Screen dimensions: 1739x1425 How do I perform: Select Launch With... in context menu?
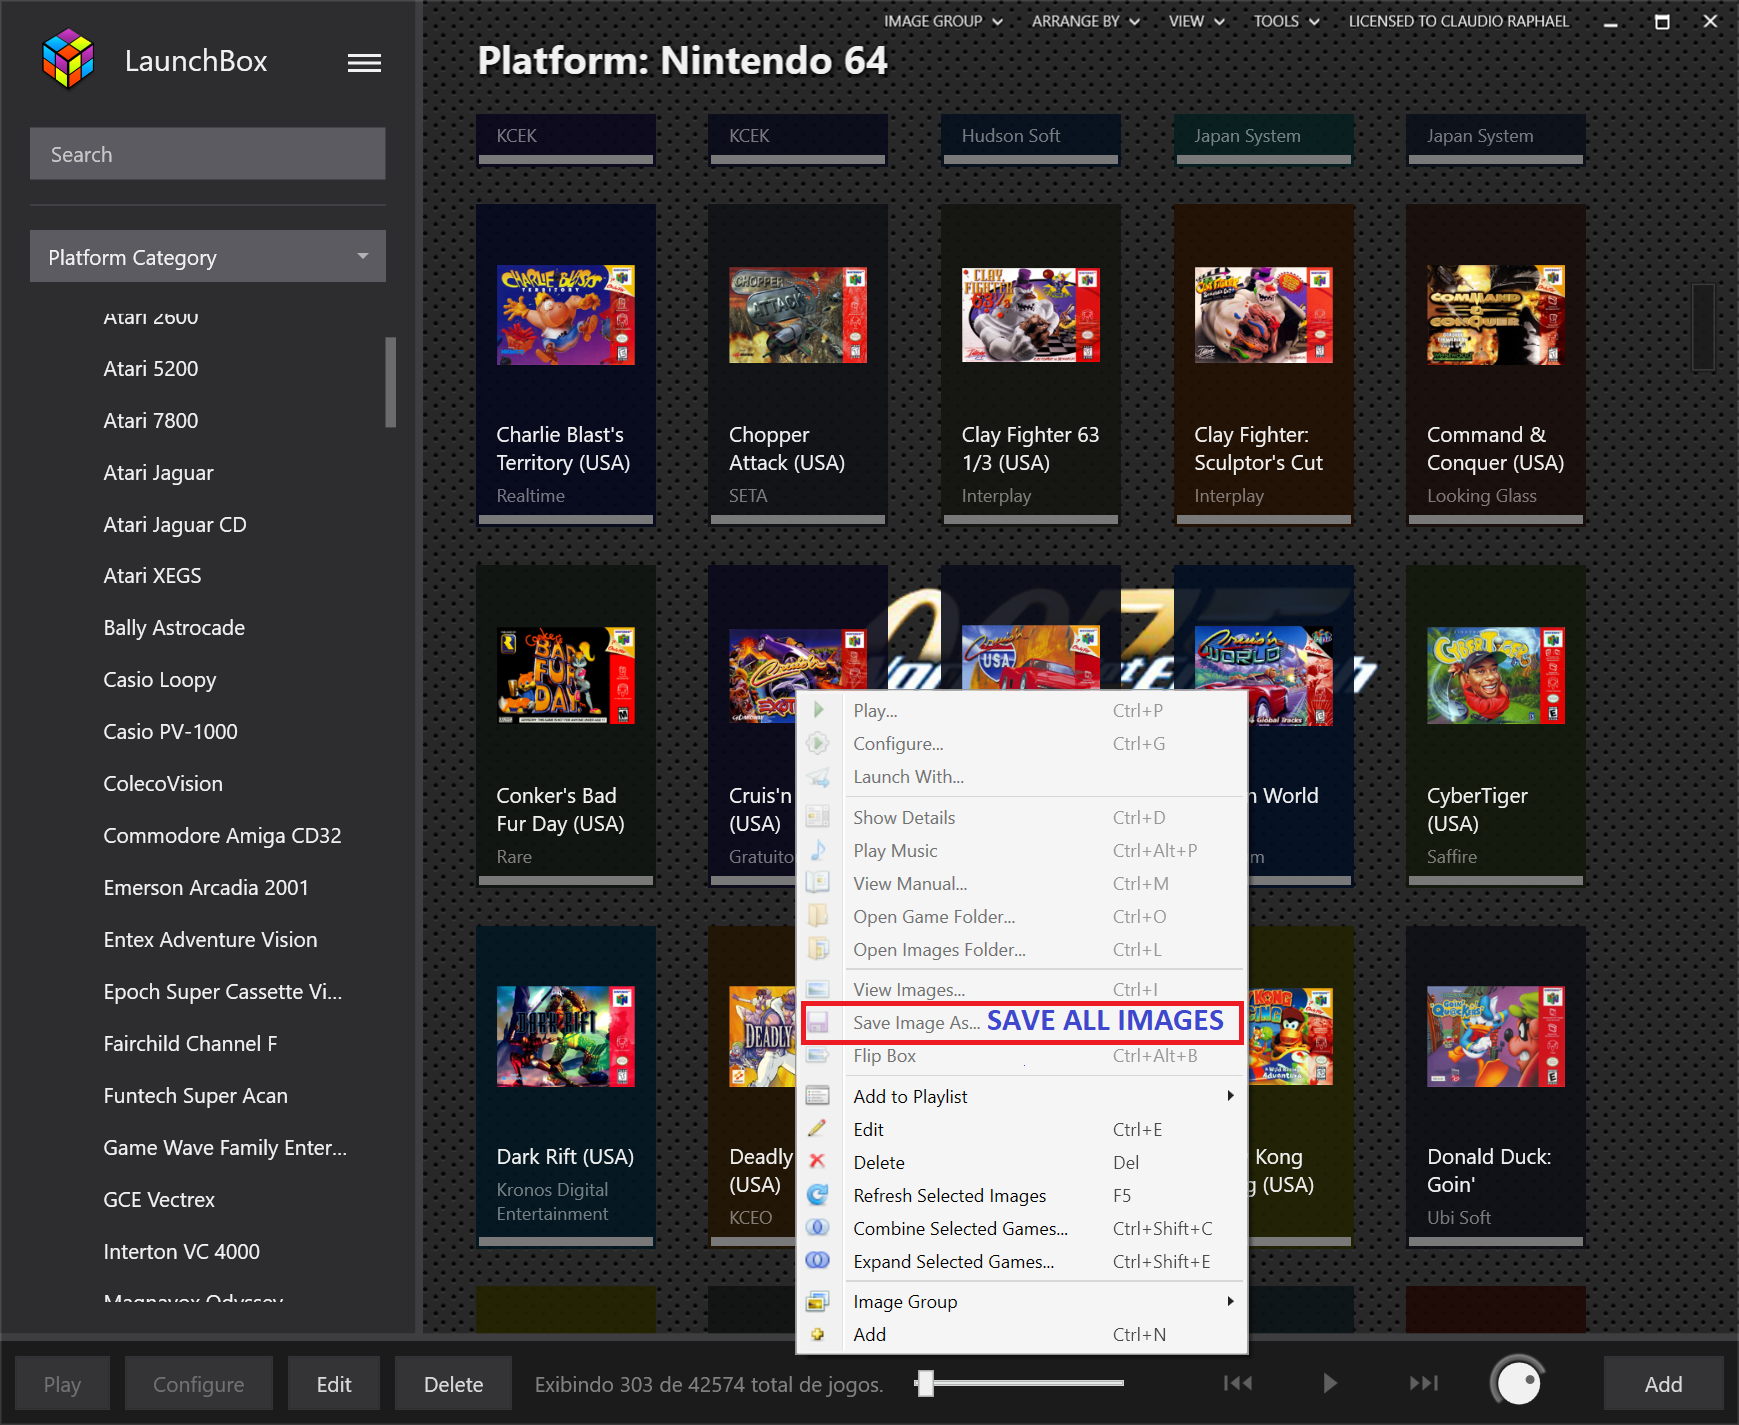pyautogui.click(x=1022, y=776)
